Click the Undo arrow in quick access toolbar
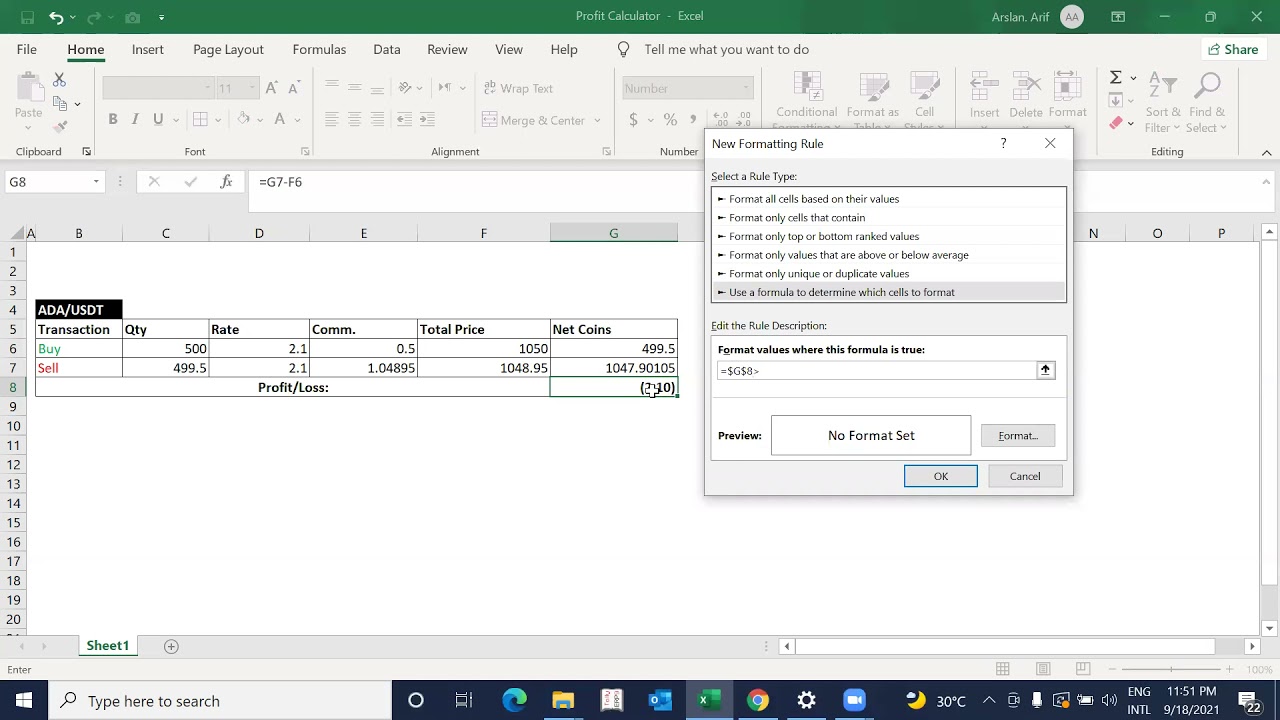 point(56,17)
